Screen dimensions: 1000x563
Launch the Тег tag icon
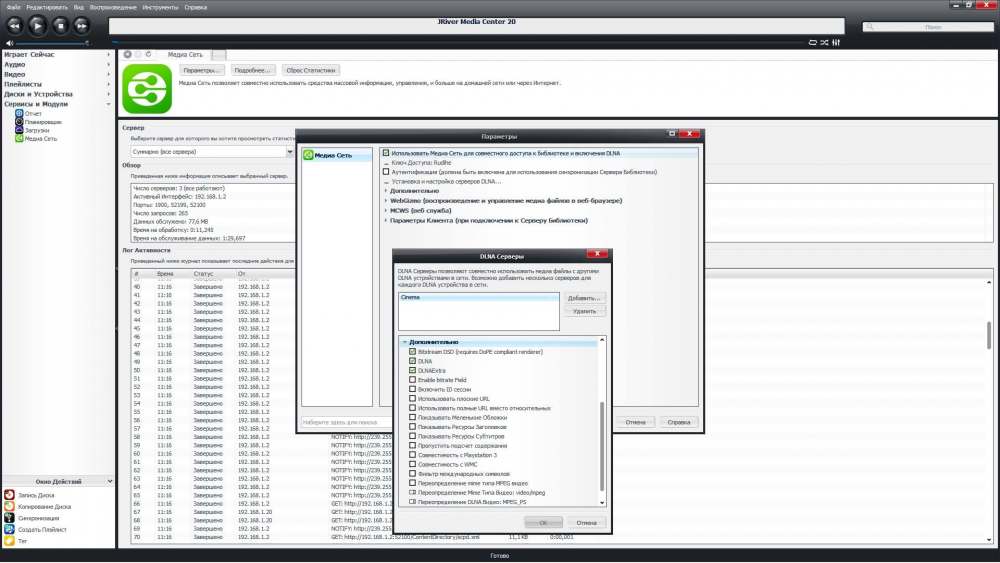click(x=9, y=541)
